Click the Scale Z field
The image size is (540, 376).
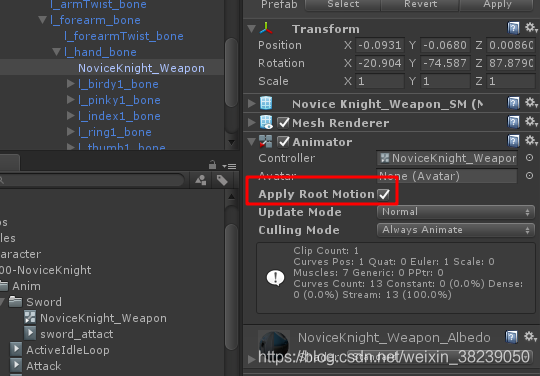[511, 81]
